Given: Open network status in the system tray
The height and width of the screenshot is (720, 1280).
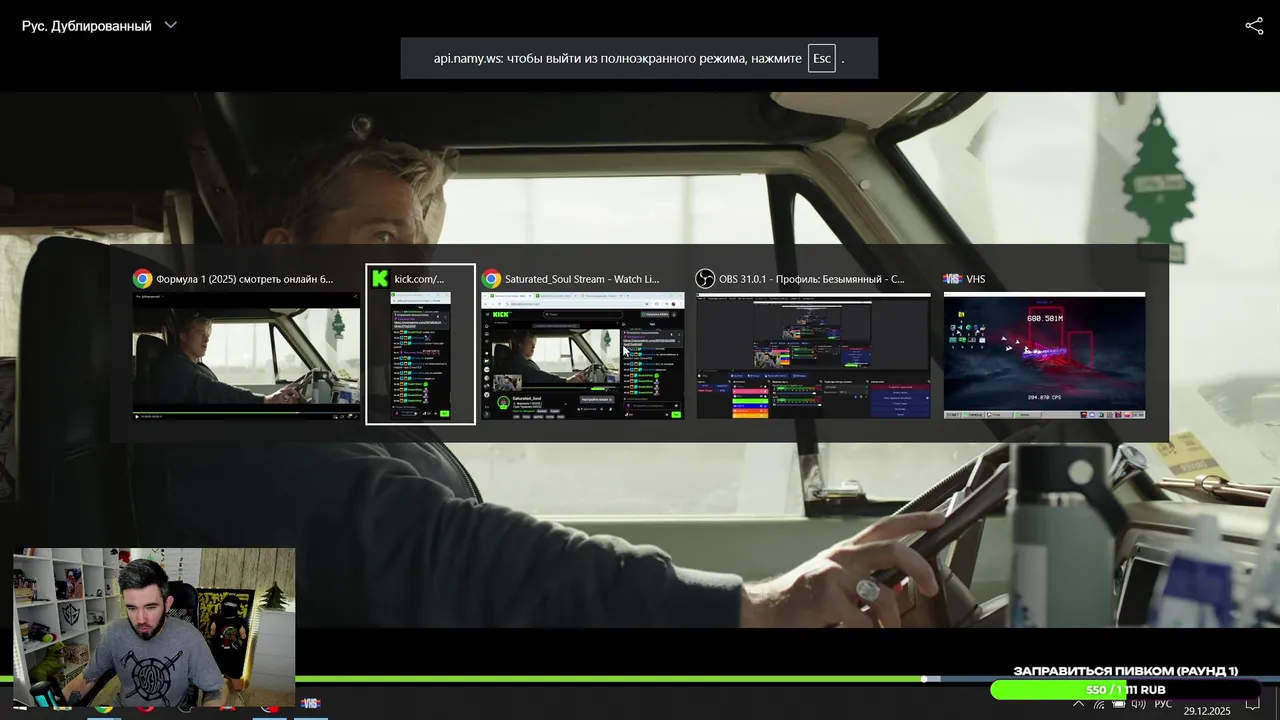Looking at the screenshot, I should (1100, 704).
